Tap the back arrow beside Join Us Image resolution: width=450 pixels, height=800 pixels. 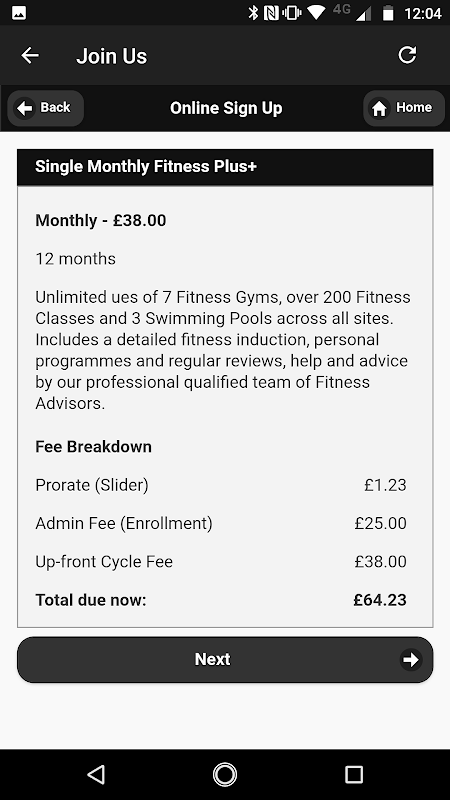(x=30, y=55)
